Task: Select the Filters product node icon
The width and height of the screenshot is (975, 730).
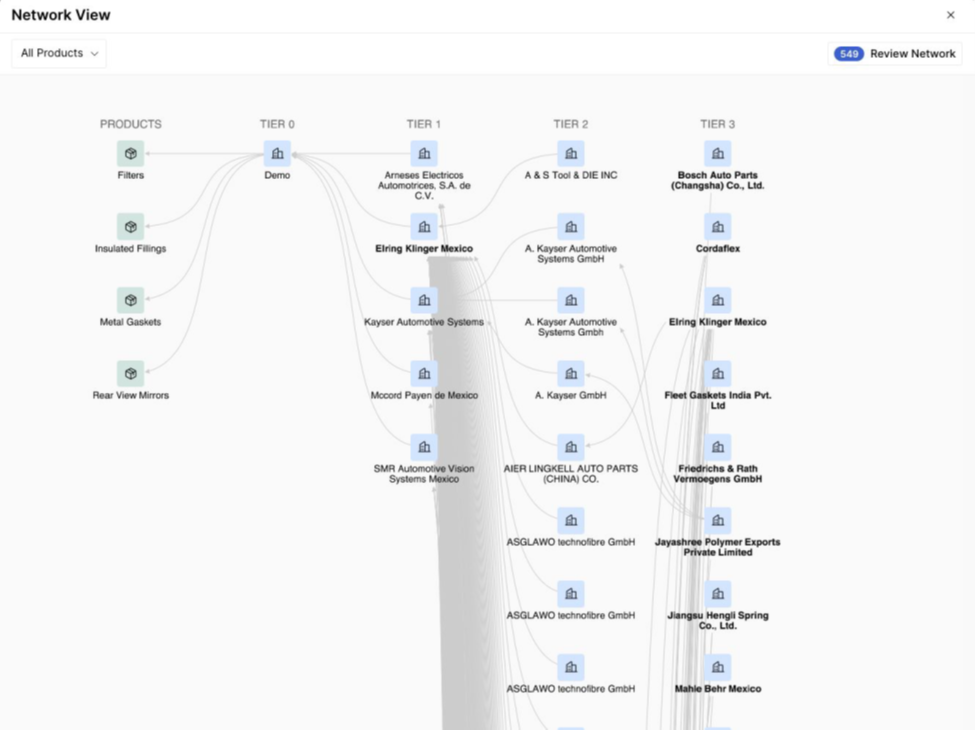Action: coord(131,154)
